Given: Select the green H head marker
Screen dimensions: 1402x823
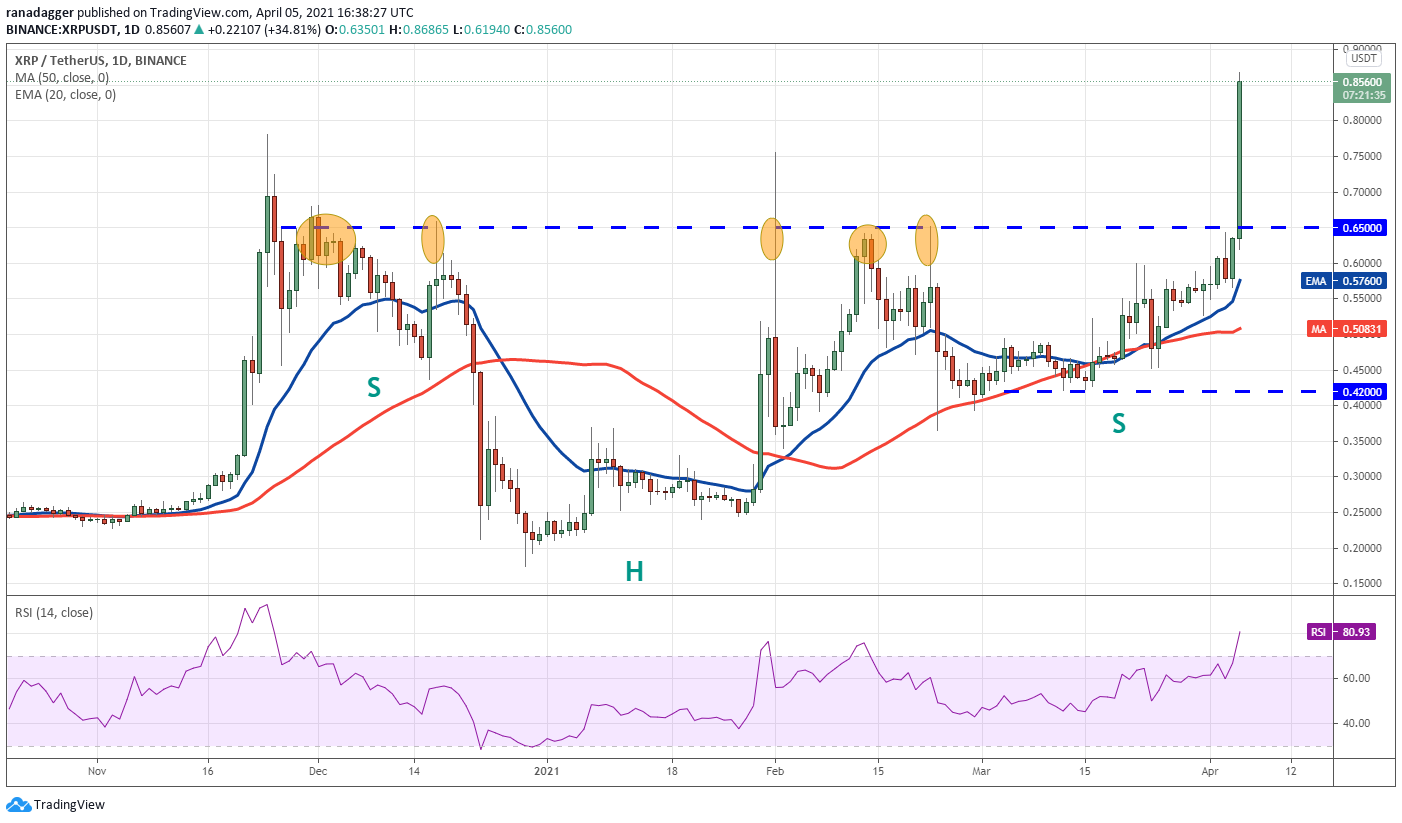Looking at the screenshot, I should click(634, 571).
